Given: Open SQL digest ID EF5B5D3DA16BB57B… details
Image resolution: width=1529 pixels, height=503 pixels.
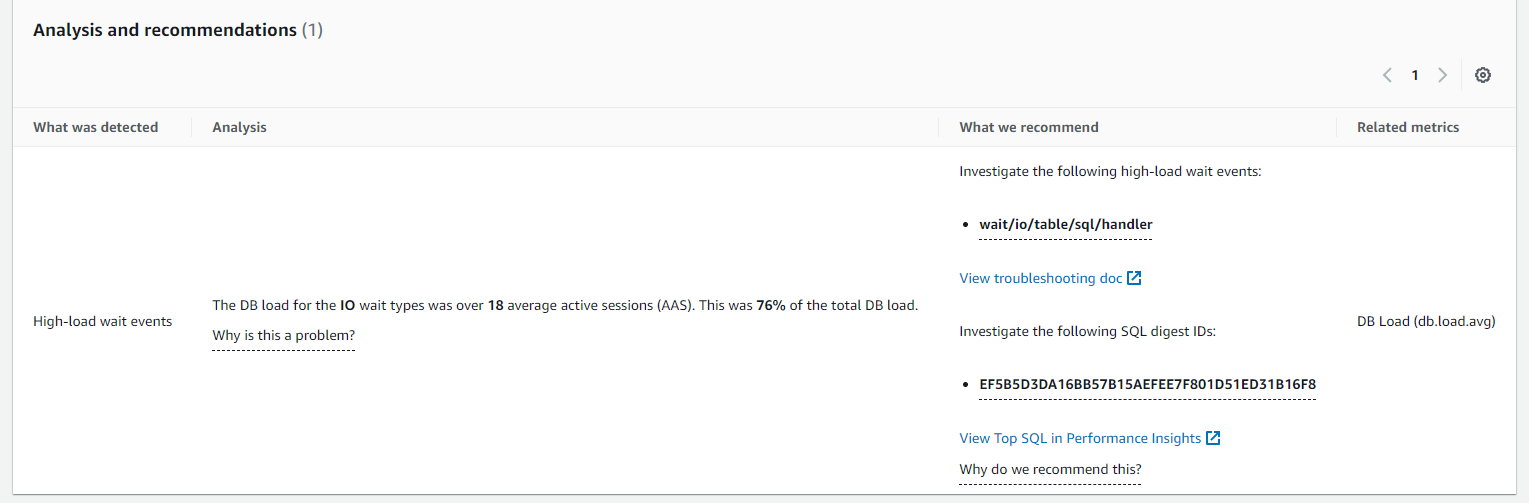Looking at the screenshot, I should click(1147, 385).
